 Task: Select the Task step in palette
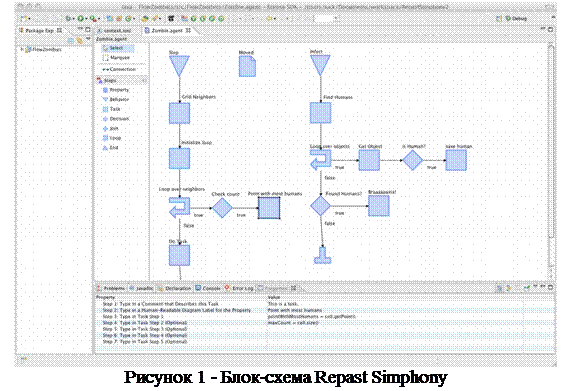tap(112, 109)
